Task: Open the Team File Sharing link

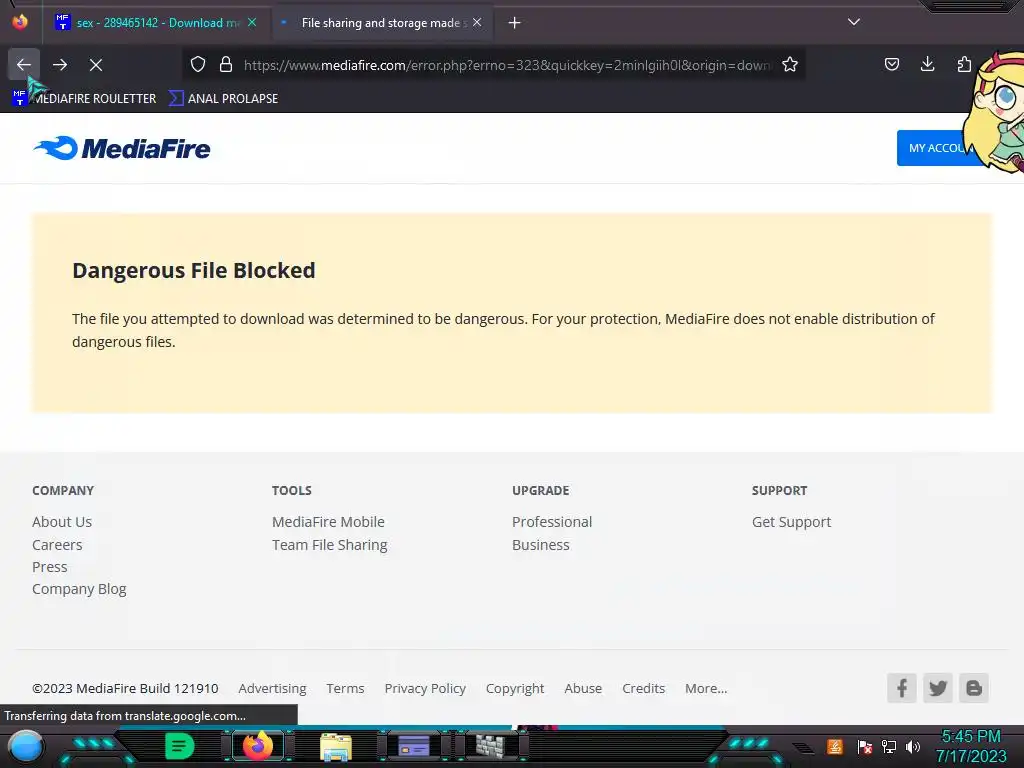Action: 330,545
